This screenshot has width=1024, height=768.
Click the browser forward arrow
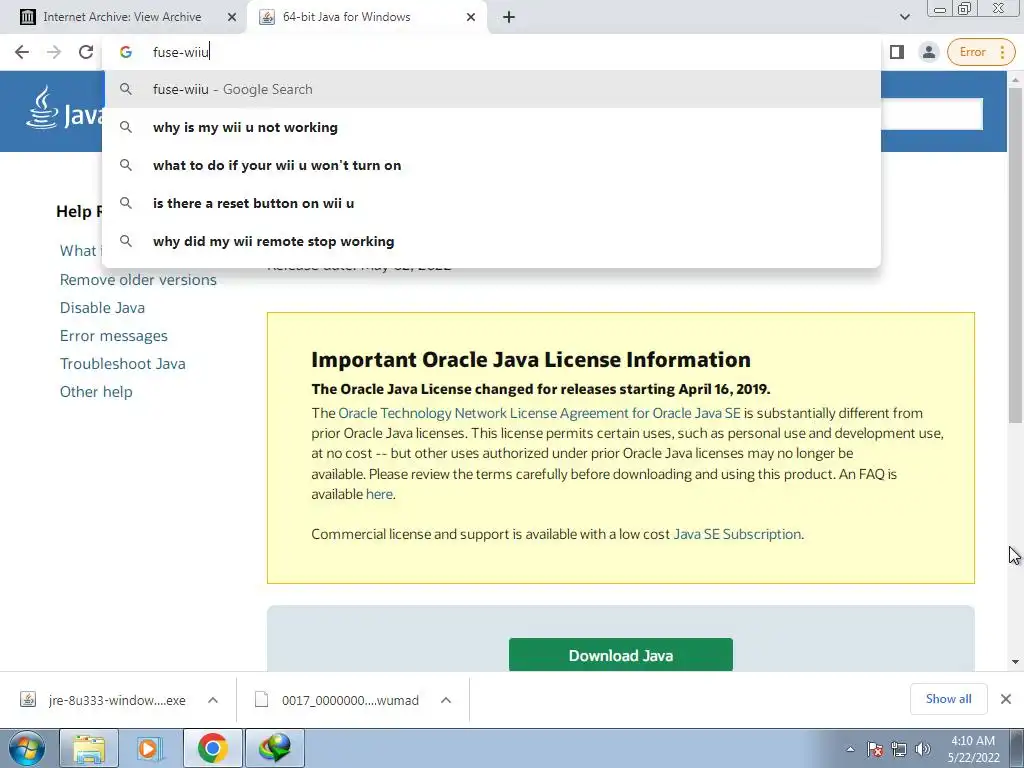[x=54, y=52]
